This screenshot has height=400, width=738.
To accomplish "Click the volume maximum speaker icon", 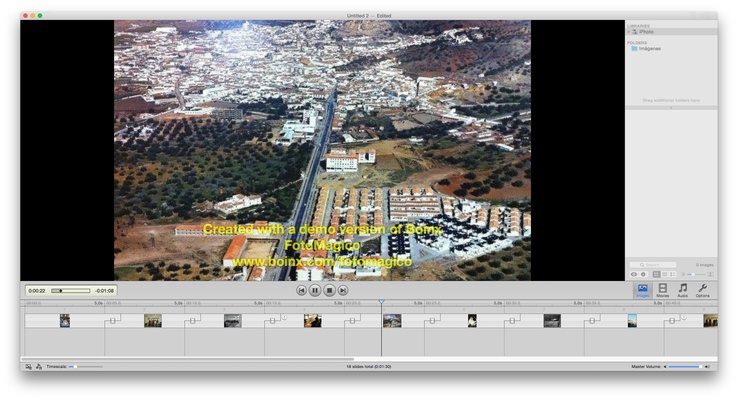I will [x=707, y=367].
